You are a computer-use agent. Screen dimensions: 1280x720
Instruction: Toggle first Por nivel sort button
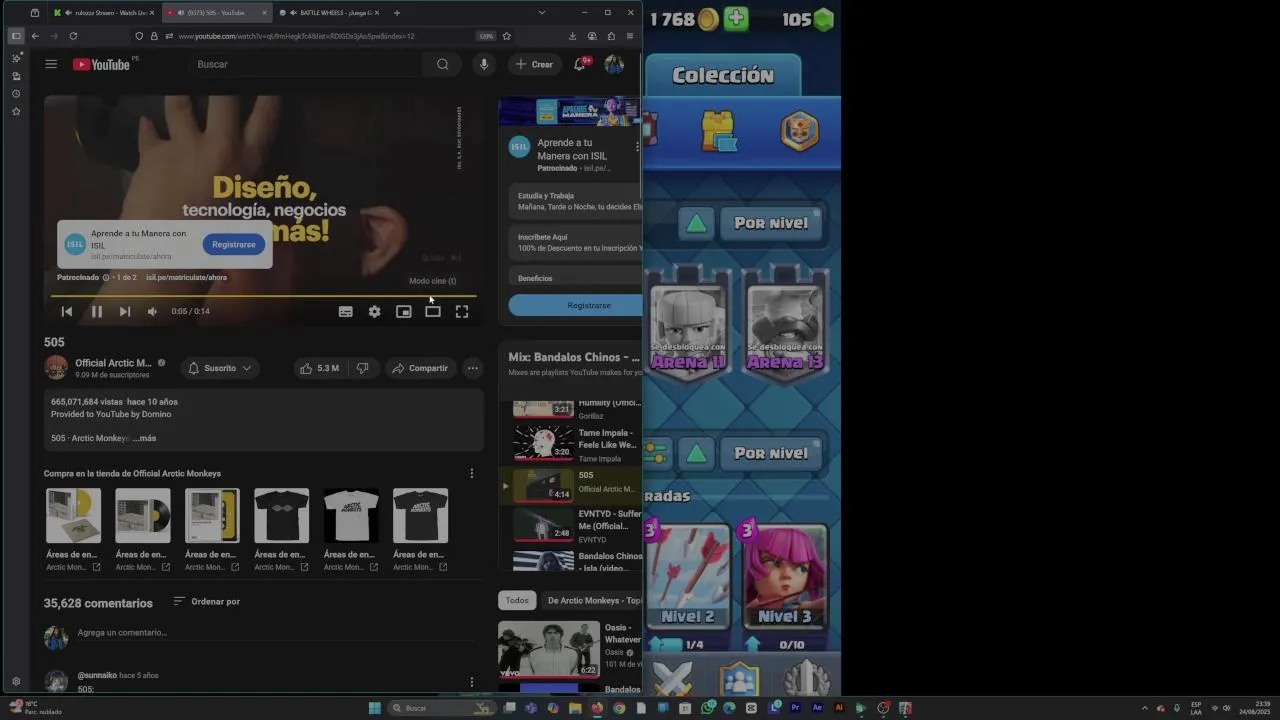click(771, 223)
